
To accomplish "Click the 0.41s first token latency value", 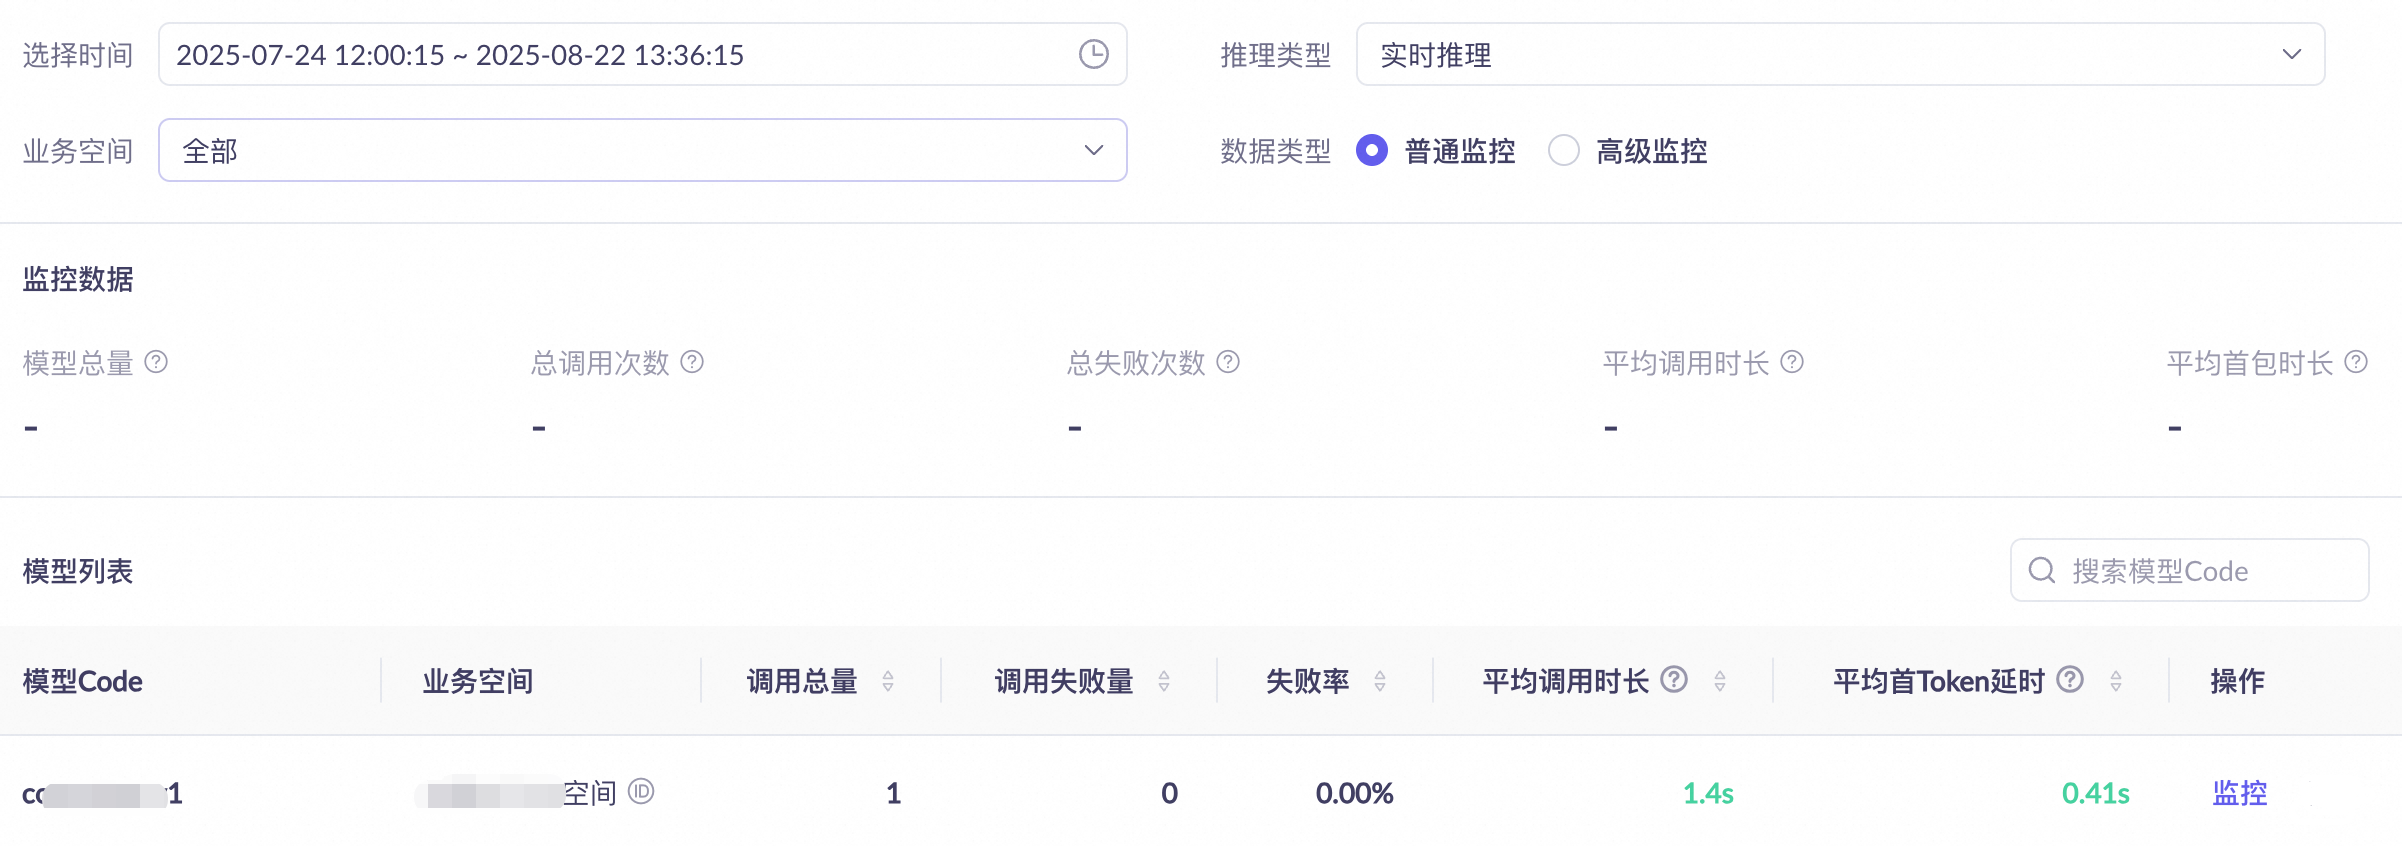I will 2096,793.
